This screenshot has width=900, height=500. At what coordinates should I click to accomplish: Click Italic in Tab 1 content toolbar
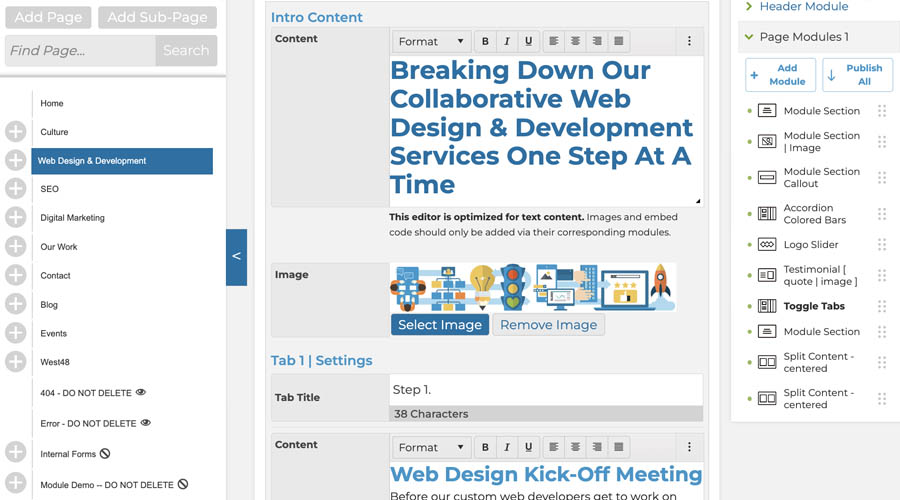507,447
